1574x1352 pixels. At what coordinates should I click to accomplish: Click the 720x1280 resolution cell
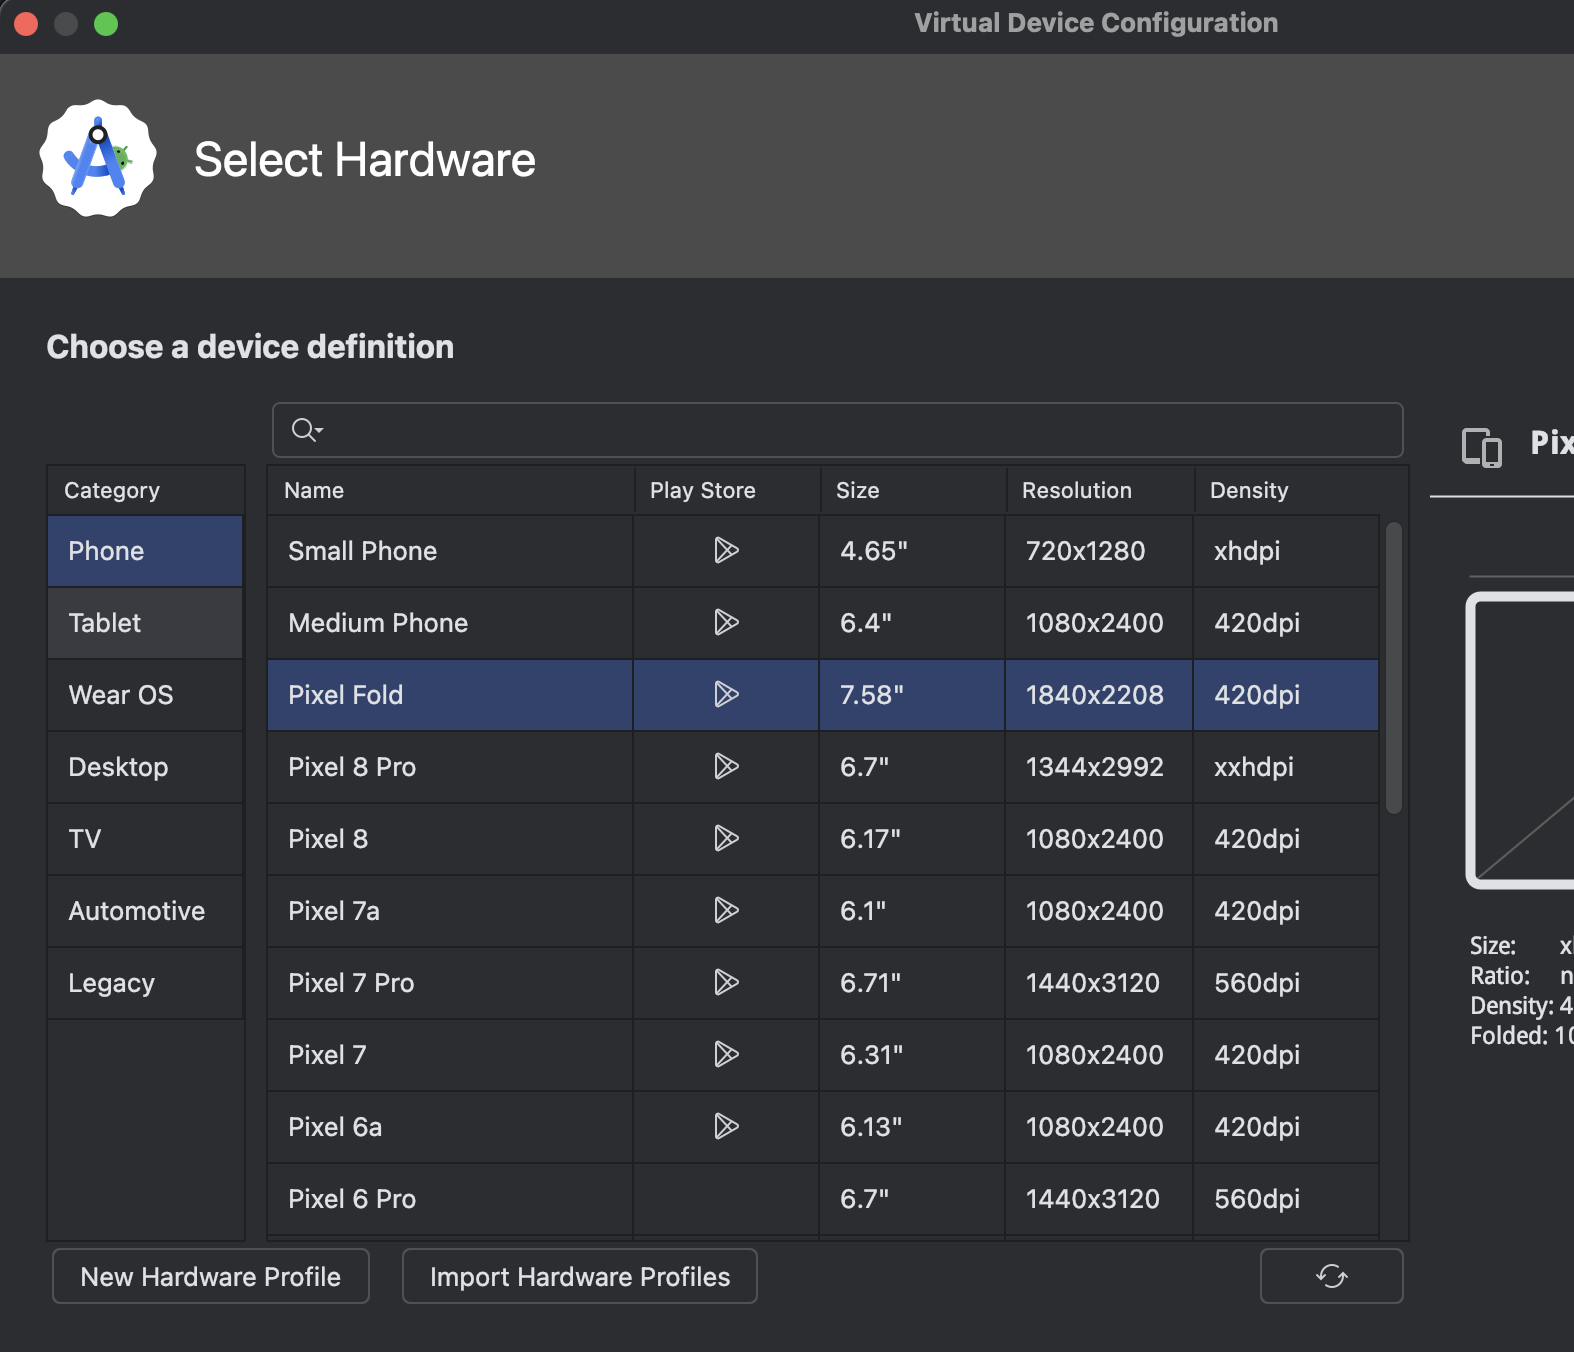click(x=1099, y=551)
